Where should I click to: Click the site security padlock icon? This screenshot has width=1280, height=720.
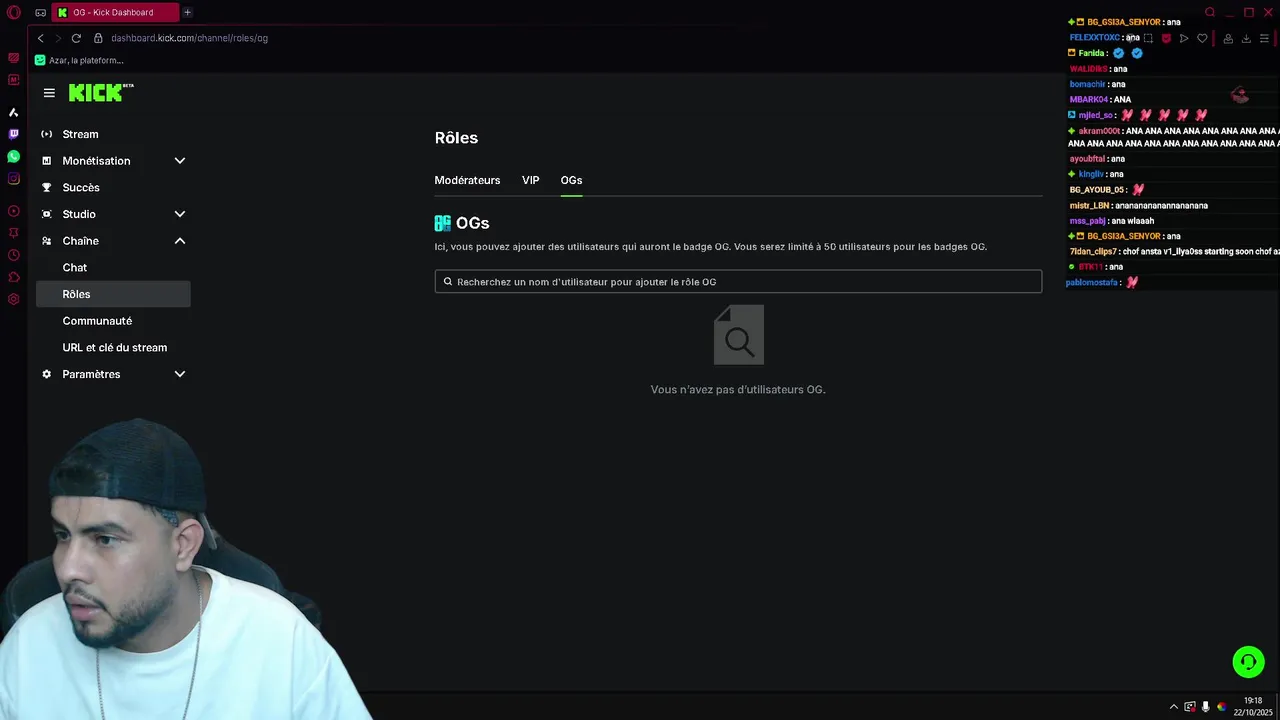[x=98, y=38]
